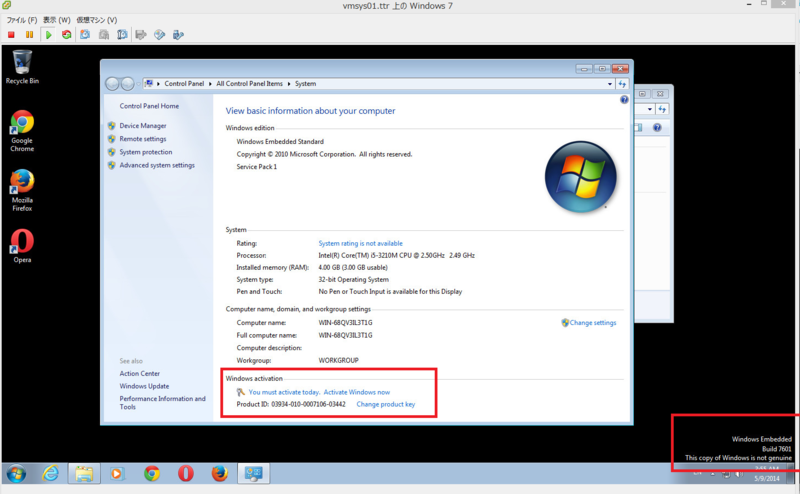Open Windows Update under See also
Screen dimensions: 800x494
[x=144, y=386]
